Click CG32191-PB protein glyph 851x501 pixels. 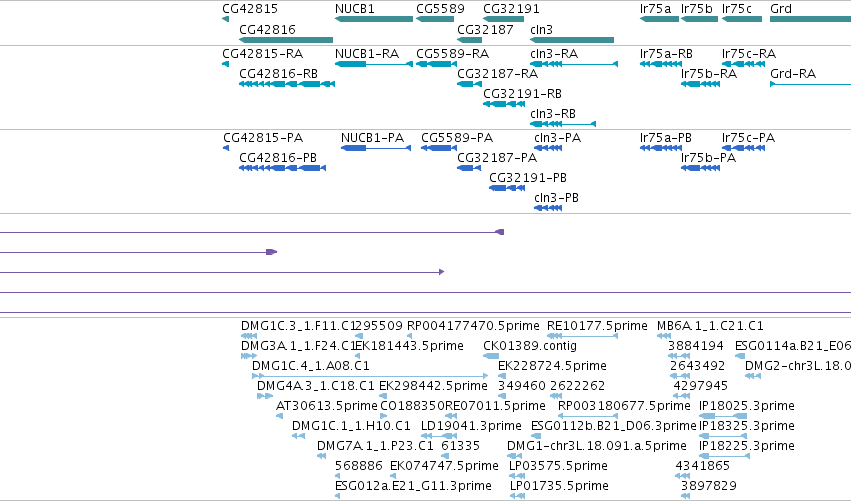point(507,188)
